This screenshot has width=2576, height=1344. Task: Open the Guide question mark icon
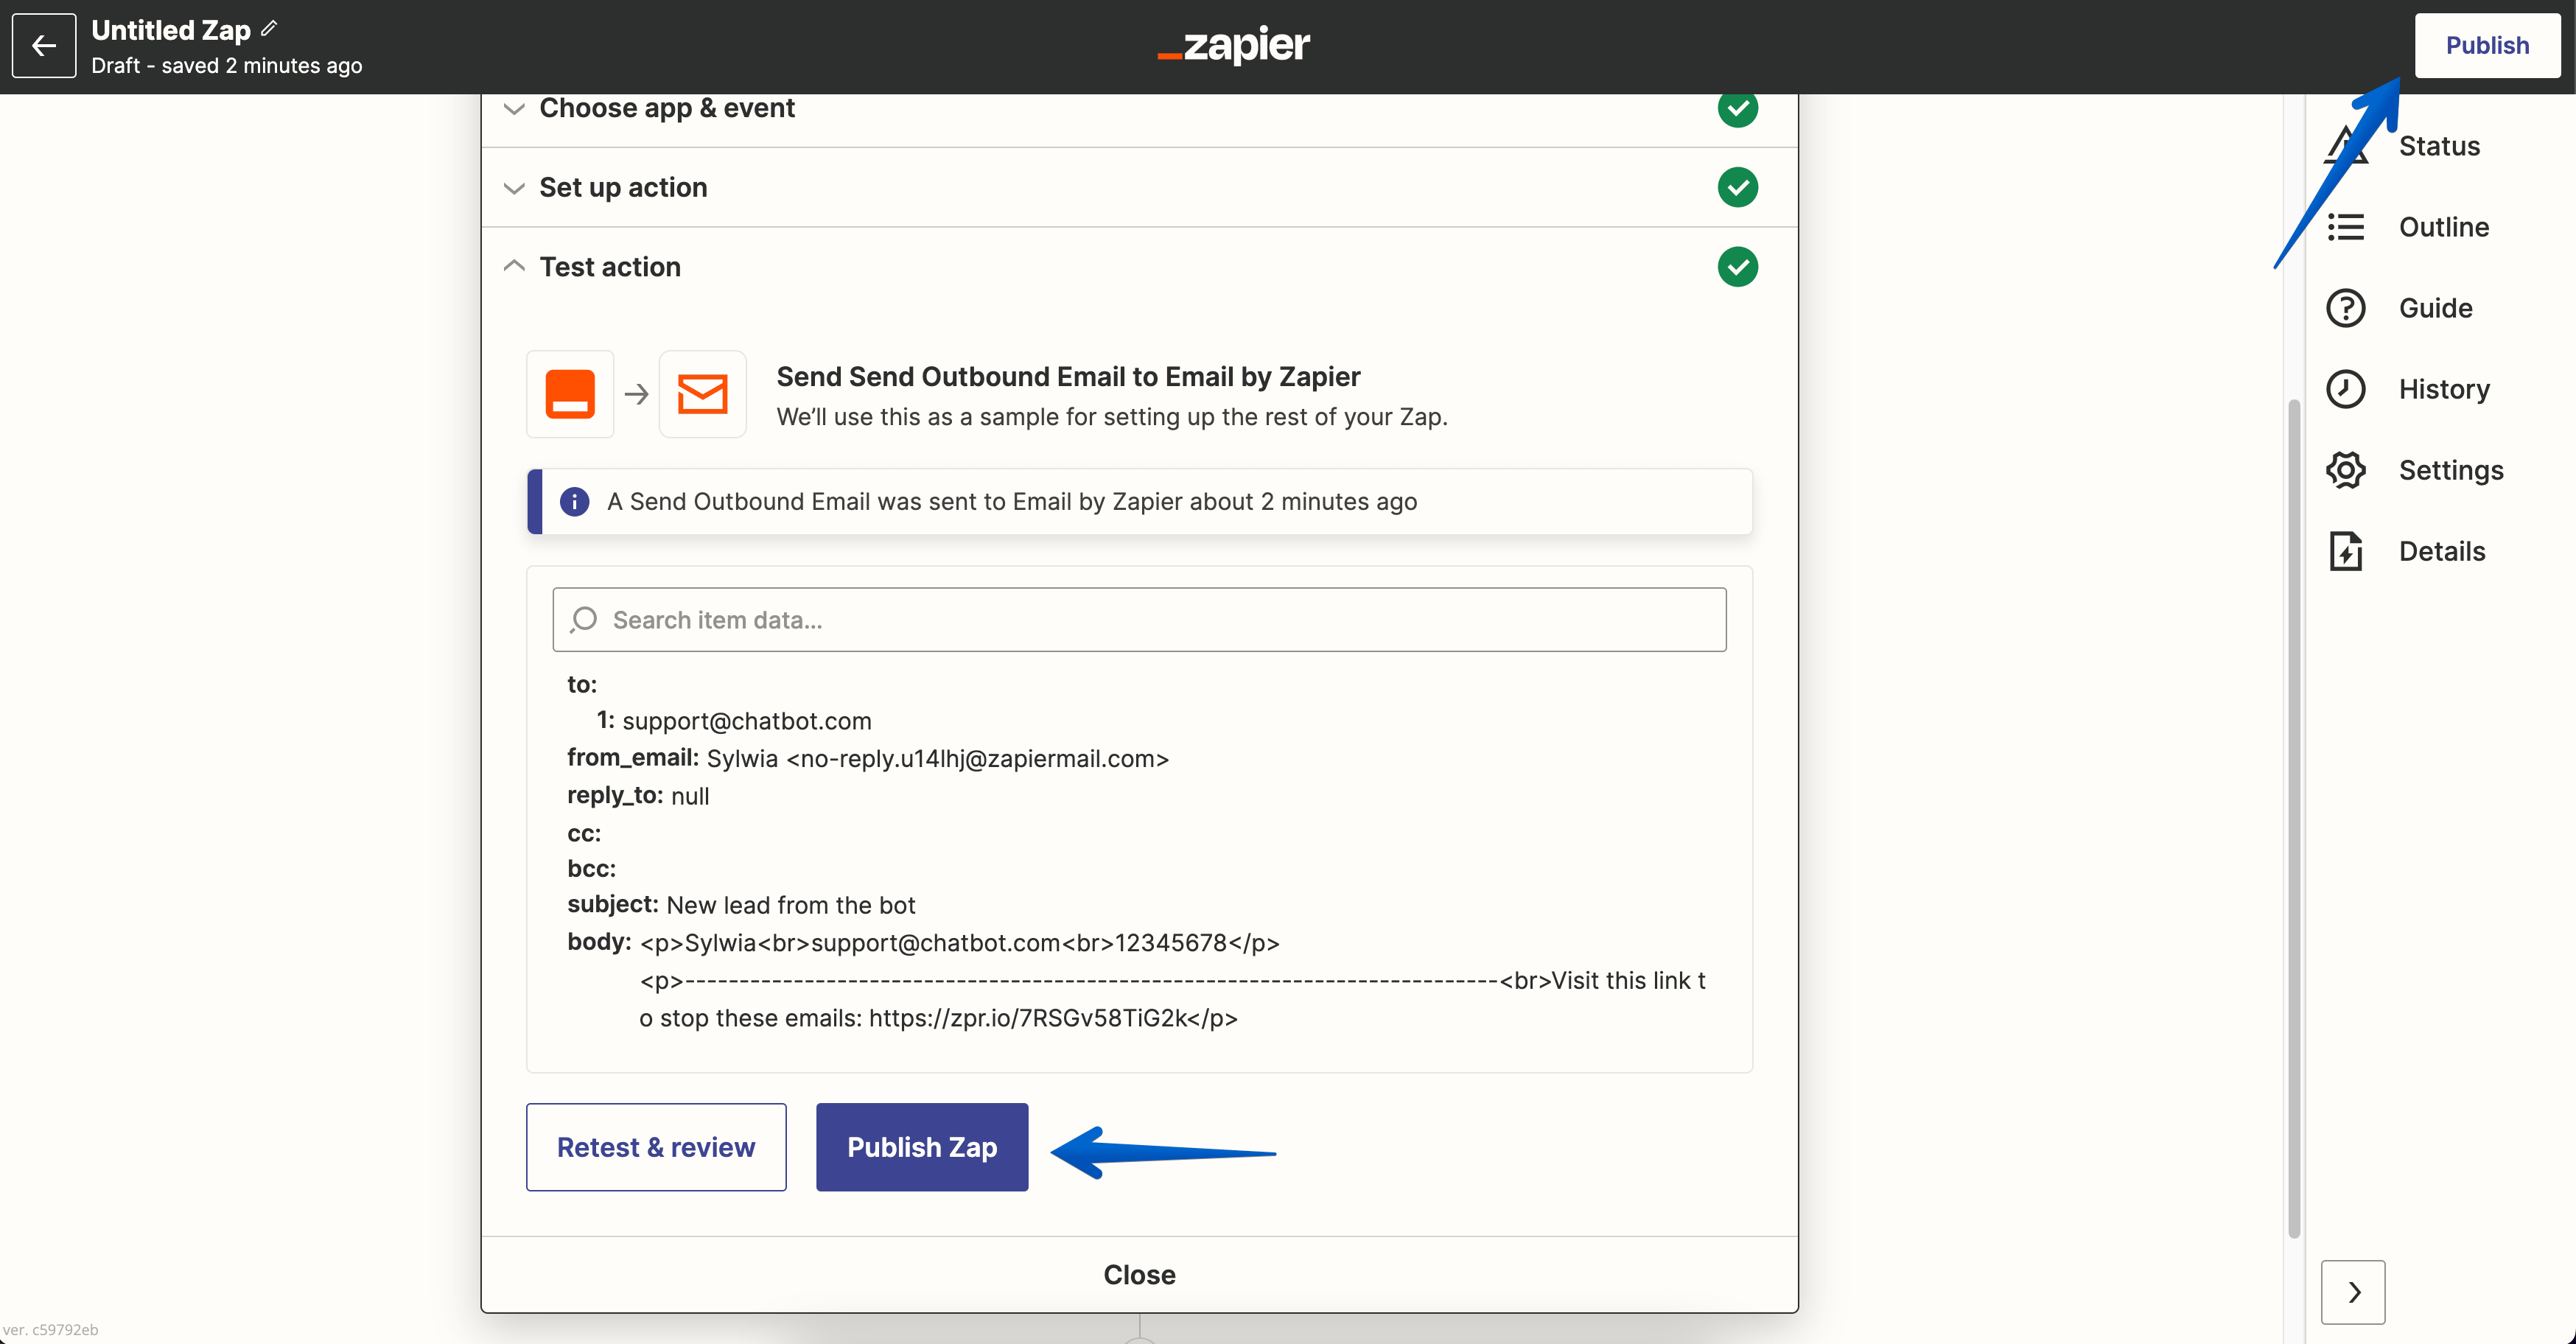(x=2345, y=308)
